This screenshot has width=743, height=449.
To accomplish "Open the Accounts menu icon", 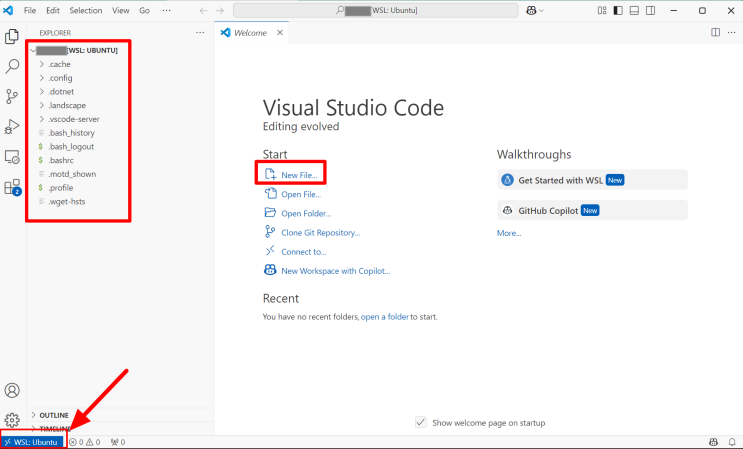I will [12, 390].
